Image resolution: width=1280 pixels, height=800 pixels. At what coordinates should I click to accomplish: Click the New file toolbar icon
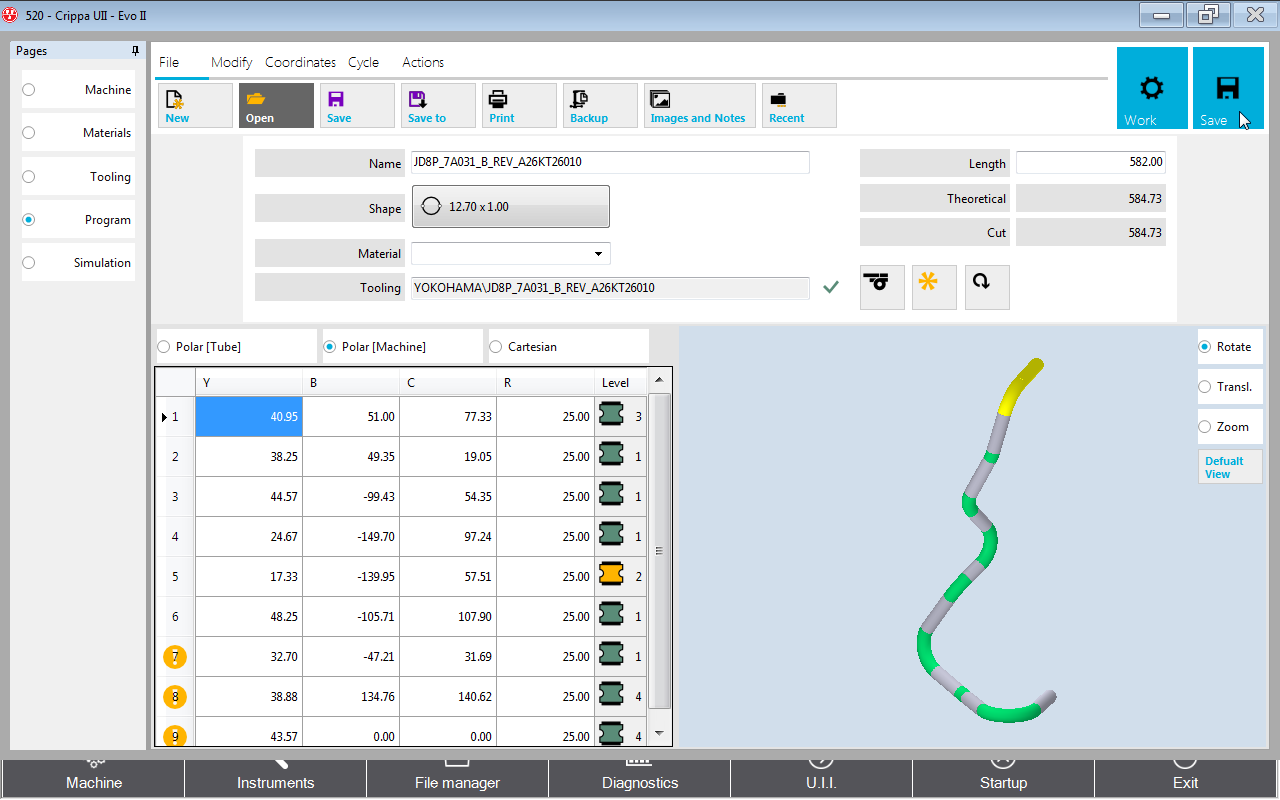point(178,105)
